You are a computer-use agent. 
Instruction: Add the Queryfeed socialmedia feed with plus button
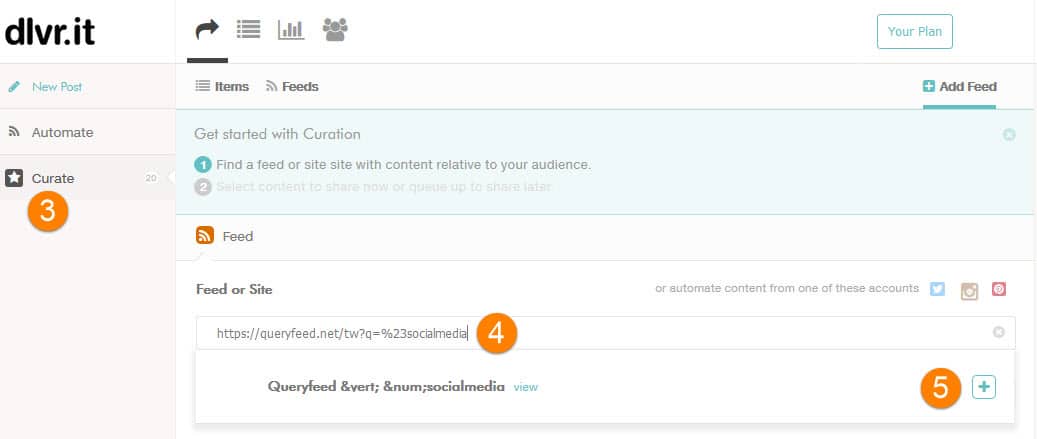[983, 387]
